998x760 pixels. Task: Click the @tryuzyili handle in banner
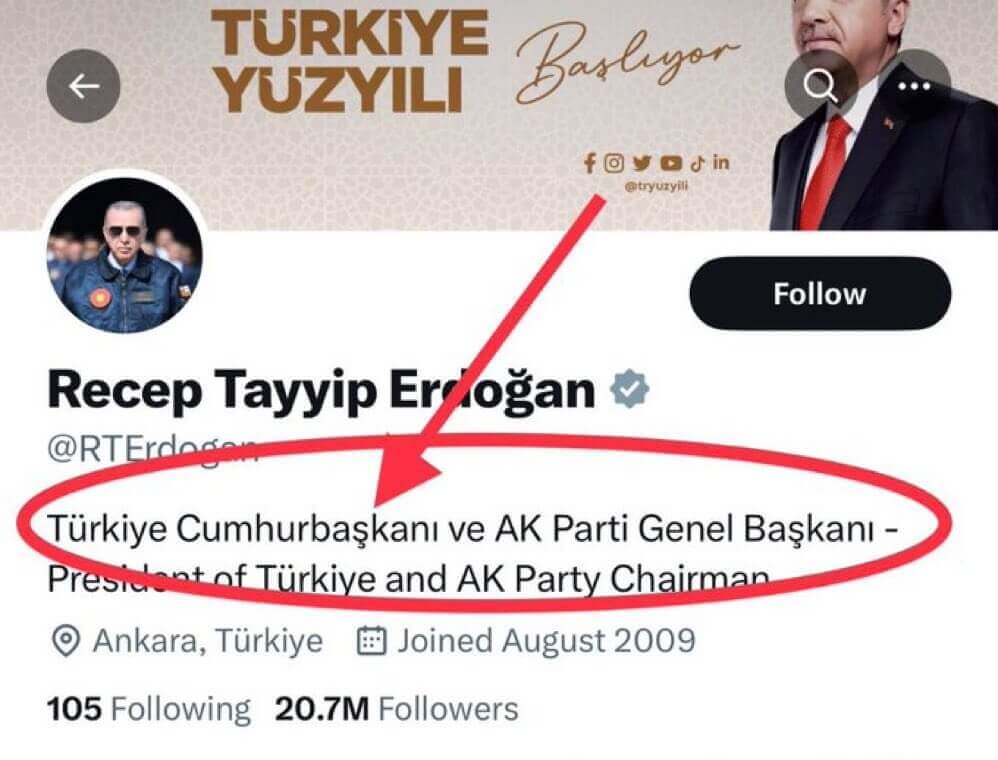pyautogui.click(x=656, y=186)
